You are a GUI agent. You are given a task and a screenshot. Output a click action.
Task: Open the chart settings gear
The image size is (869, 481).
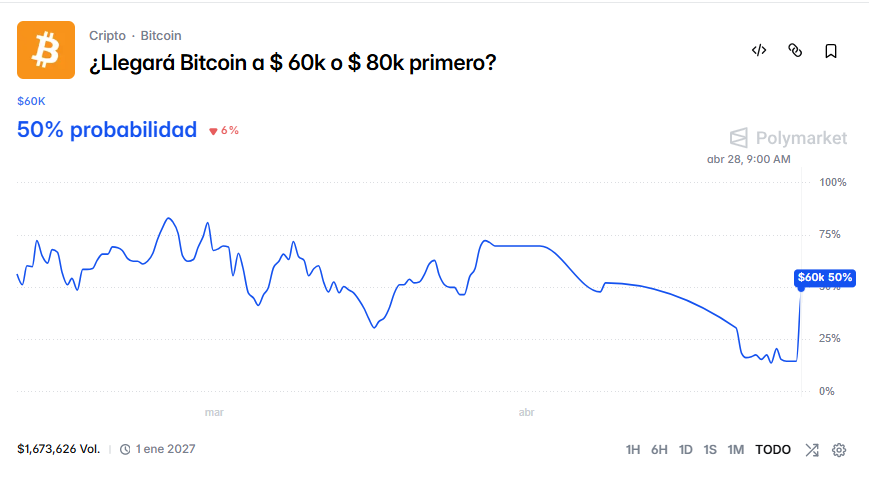pos(839,450)
